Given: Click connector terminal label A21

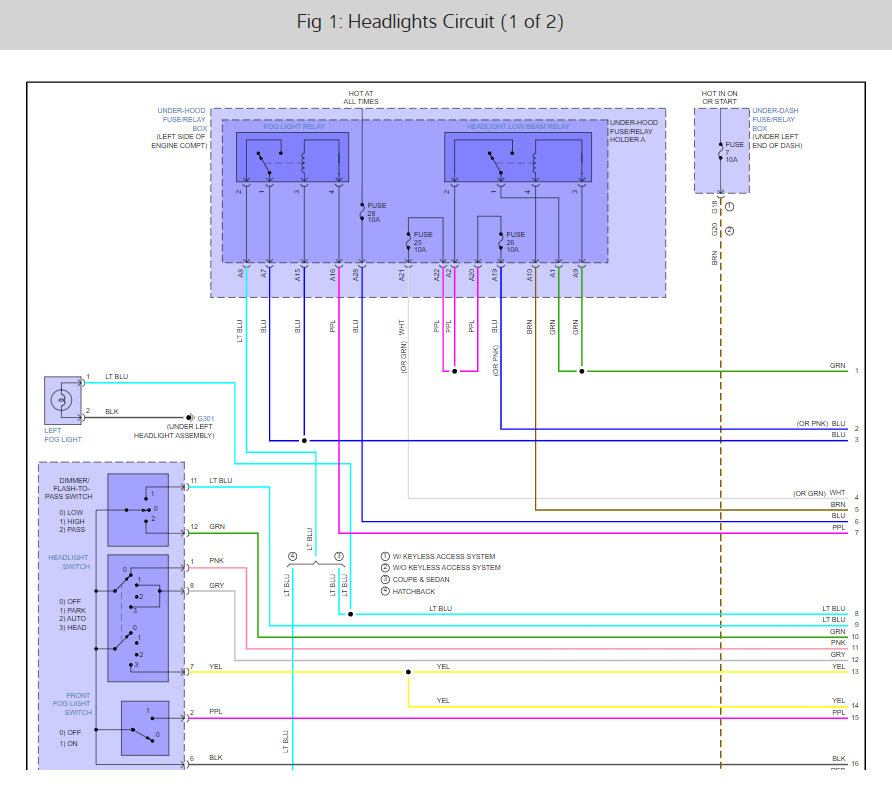Looking at the screenshot, I should [x=402, y=275].
